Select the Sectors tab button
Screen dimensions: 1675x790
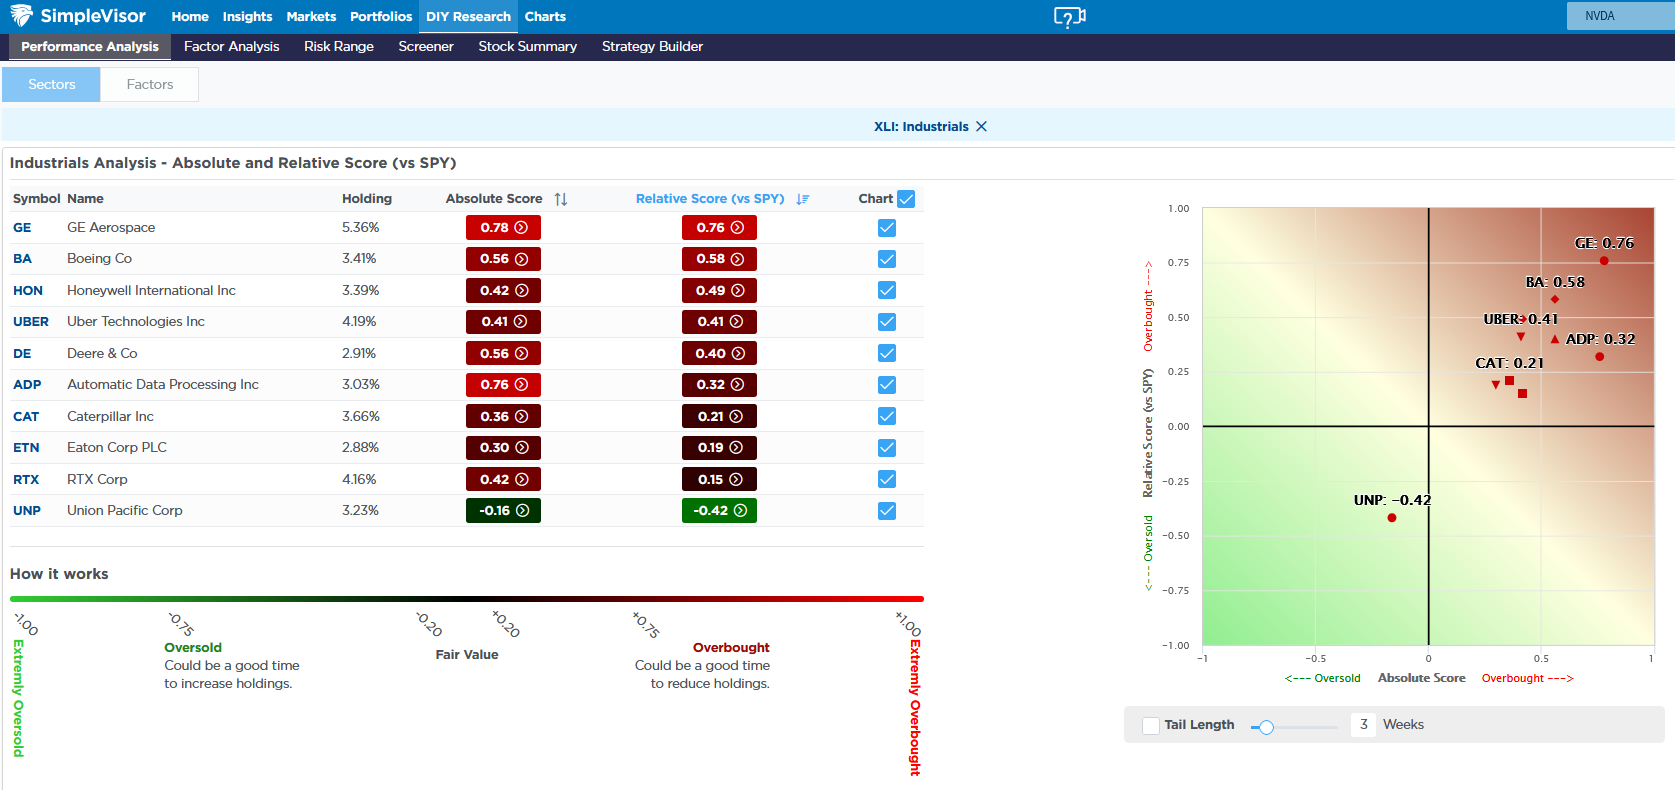(51, 85)
